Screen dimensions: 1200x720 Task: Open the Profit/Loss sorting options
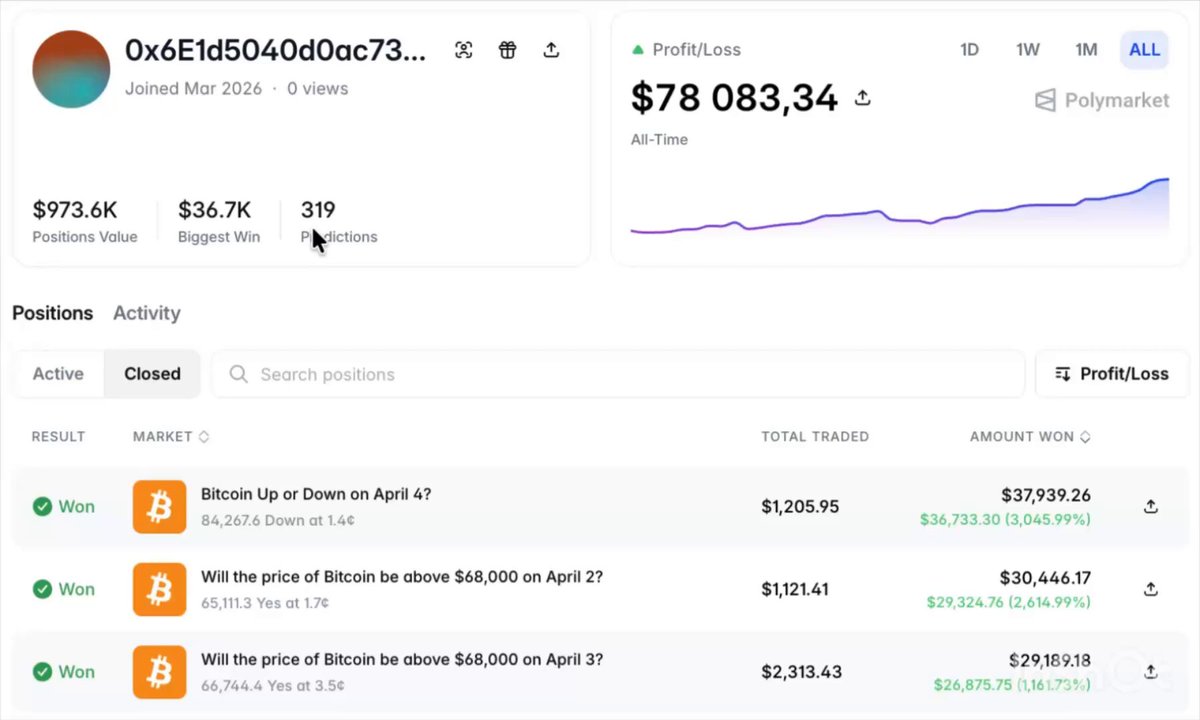(1112, 373)
